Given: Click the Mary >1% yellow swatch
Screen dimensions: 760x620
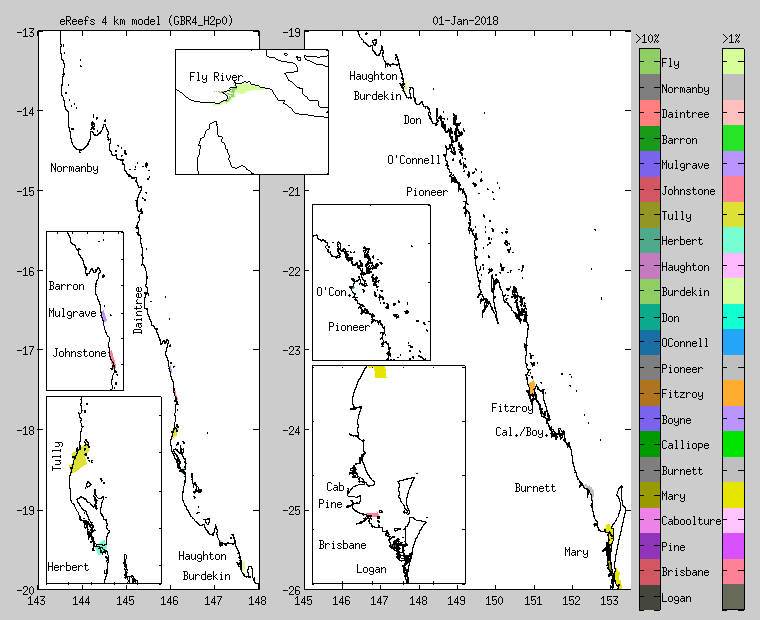Looking at the screenshot, I should point(733,496).
